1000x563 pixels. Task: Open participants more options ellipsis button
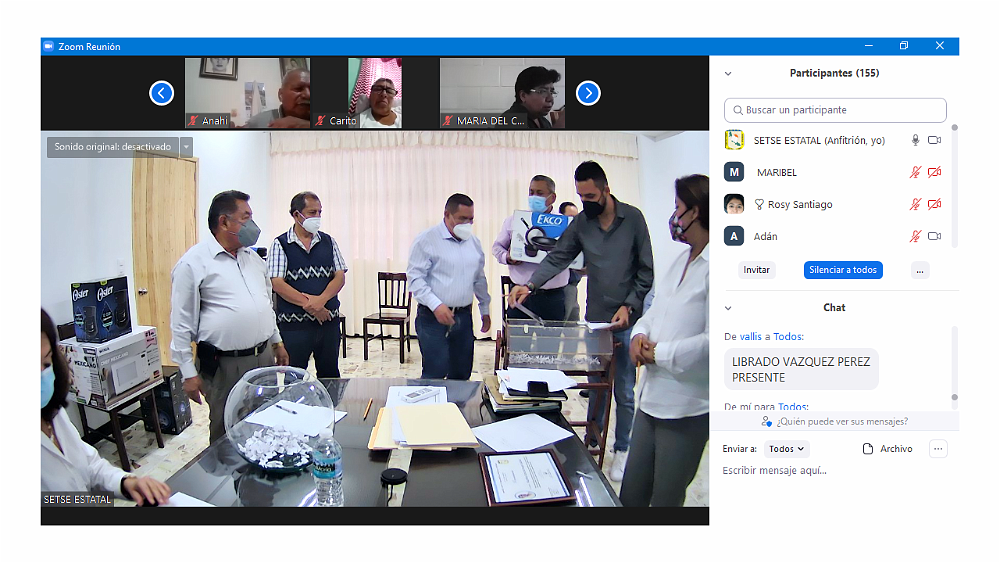click(x=920, y=270)
